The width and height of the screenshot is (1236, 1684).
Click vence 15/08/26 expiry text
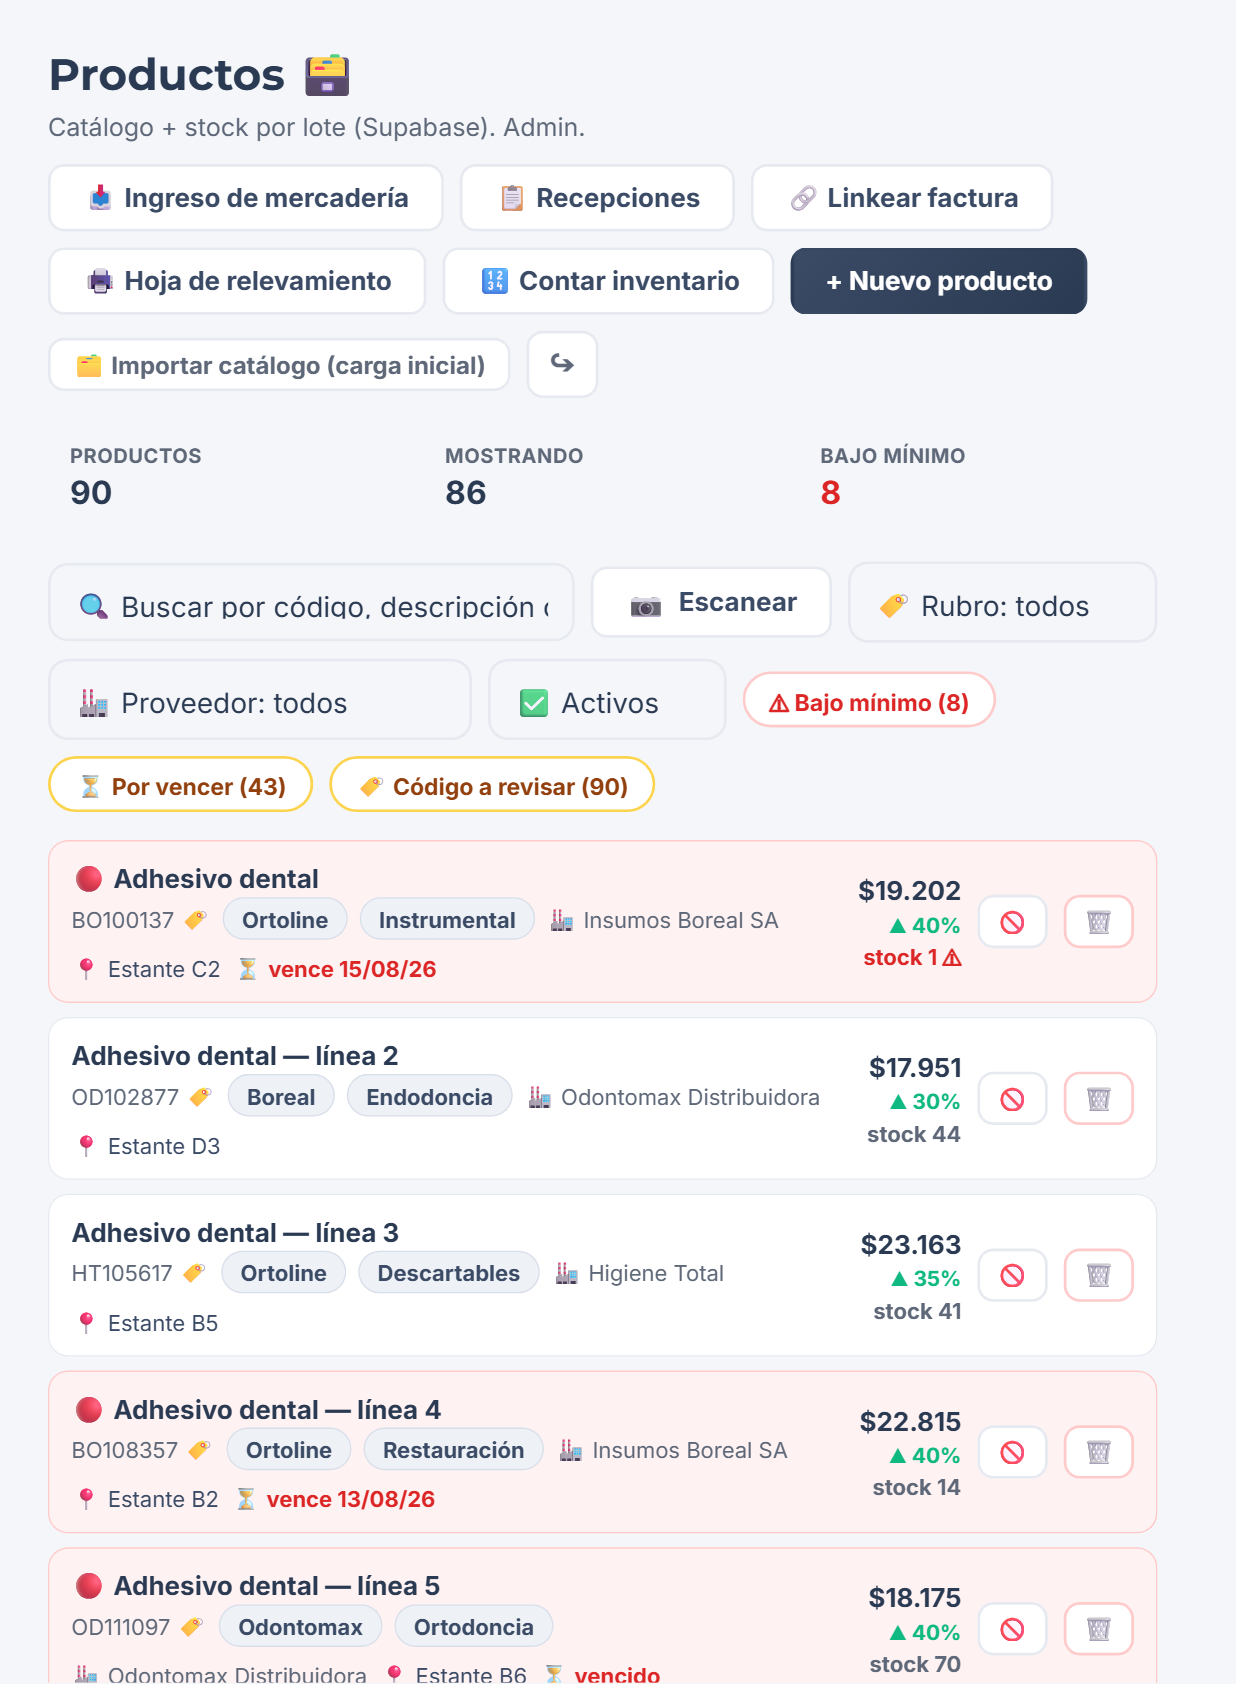pyautogui.click(x=352, y=969)
